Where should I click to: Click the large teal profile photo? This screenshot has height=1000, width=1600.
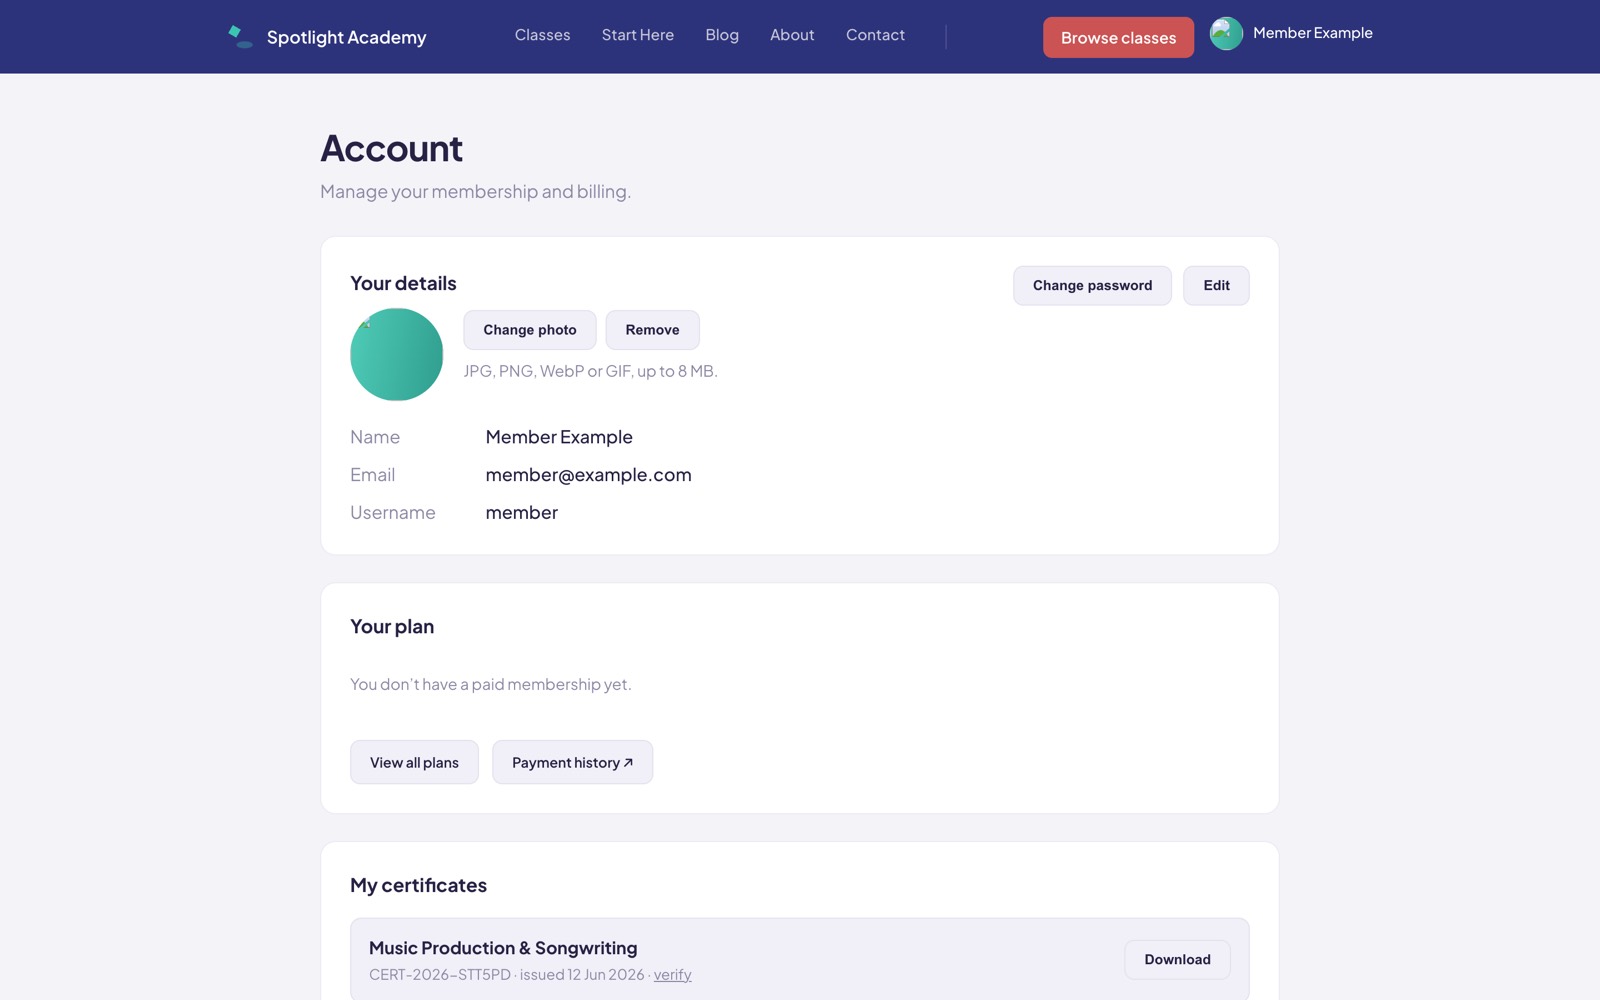[396, 354]
